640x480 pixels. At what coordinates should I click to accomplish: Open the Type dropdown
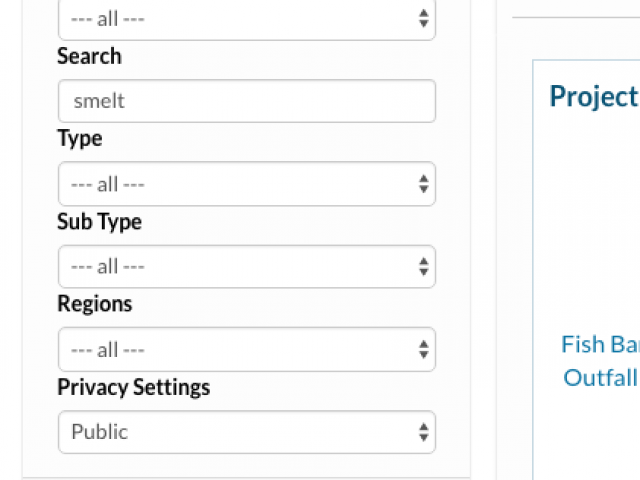point(247,184)
